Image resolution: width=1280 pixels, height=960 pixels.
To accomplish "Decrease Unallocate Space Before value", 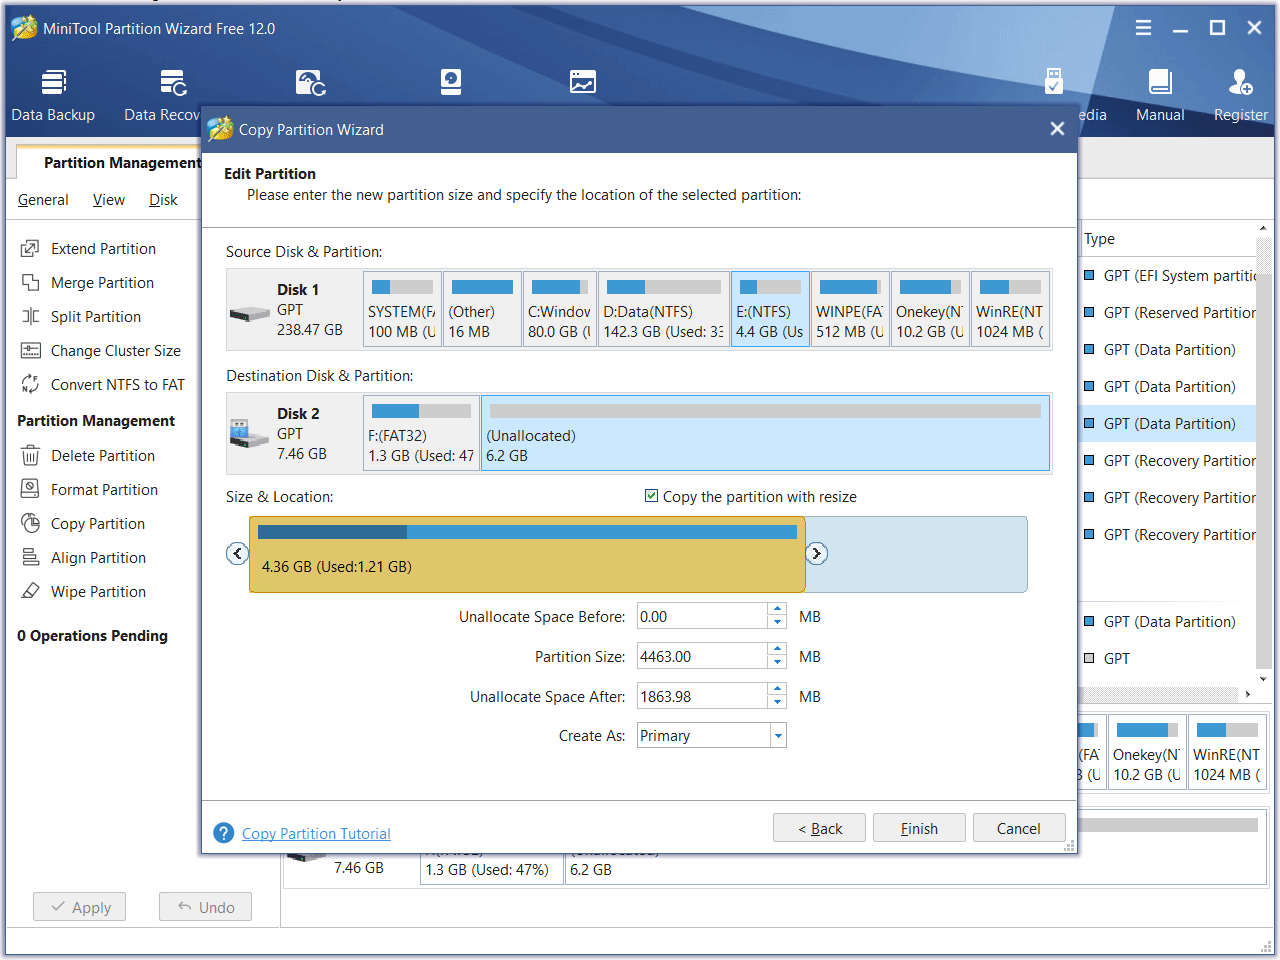I will [x=777, y=623].
